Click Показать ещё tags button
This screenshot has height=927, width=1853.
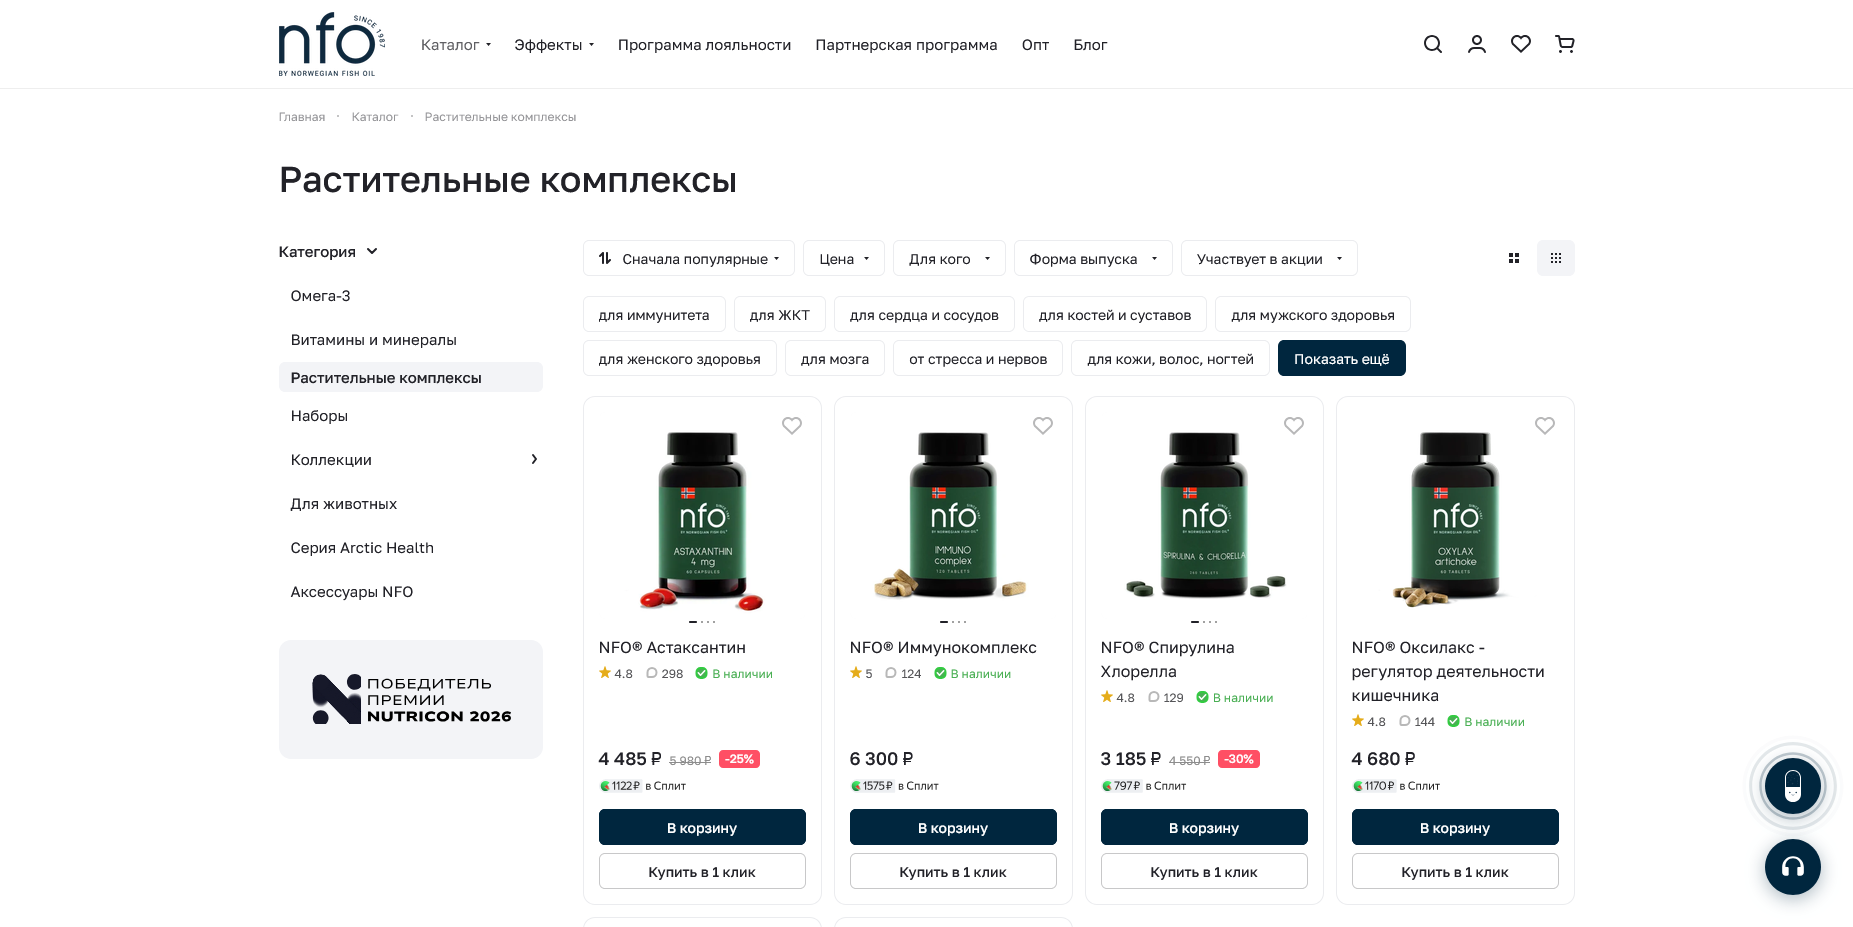pos(1341,358)
